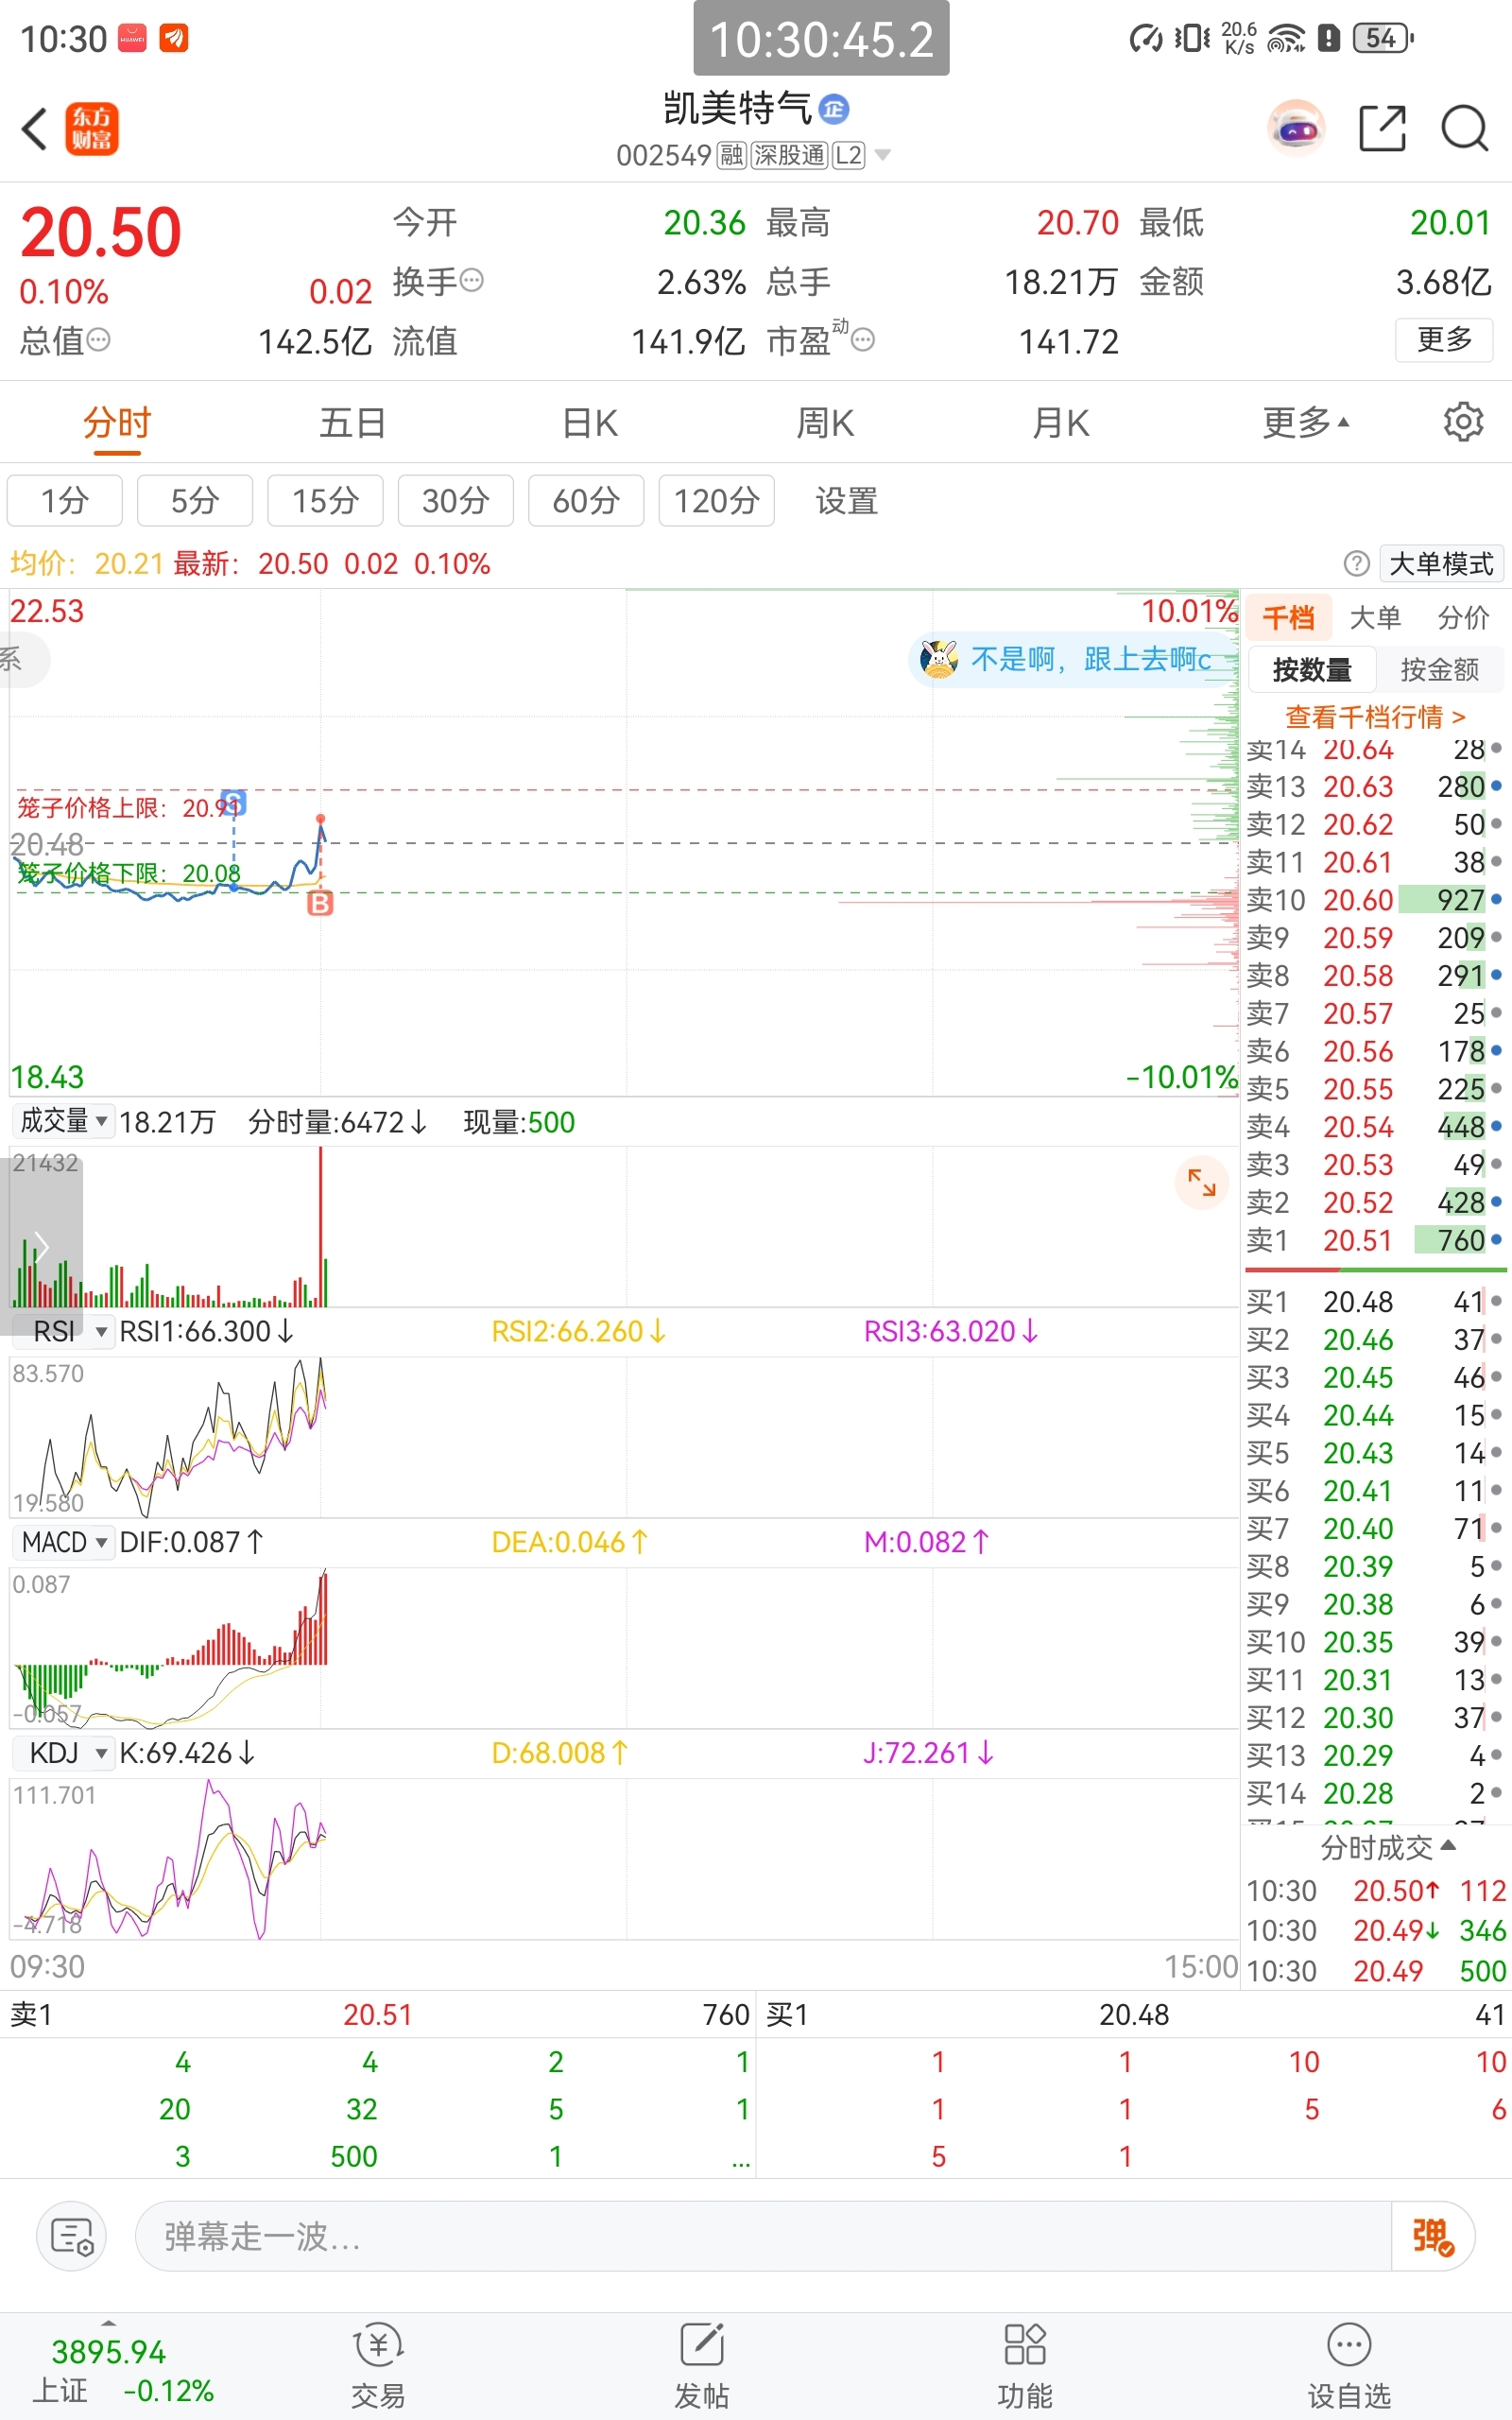Tap the L2 level-2 tag

tap(848, 155)
